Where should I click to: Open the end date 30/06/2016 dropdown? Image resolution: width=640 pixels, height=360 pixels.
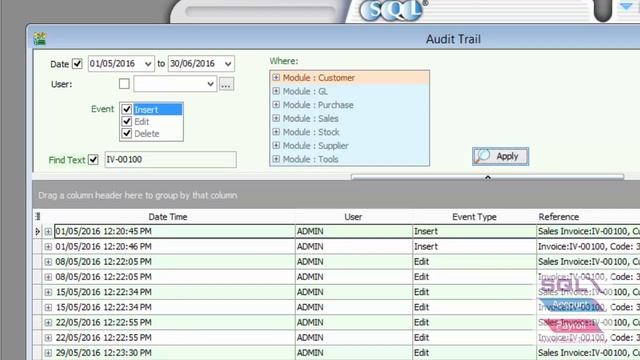click(228, 64)
